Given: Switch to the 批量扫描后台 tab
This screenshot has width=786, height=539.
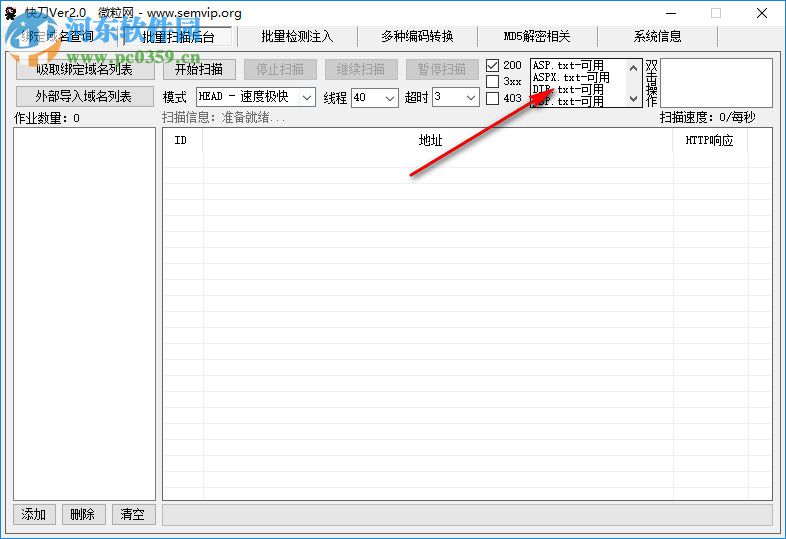Looking at the screenshot, I should [x=178, y=37].
